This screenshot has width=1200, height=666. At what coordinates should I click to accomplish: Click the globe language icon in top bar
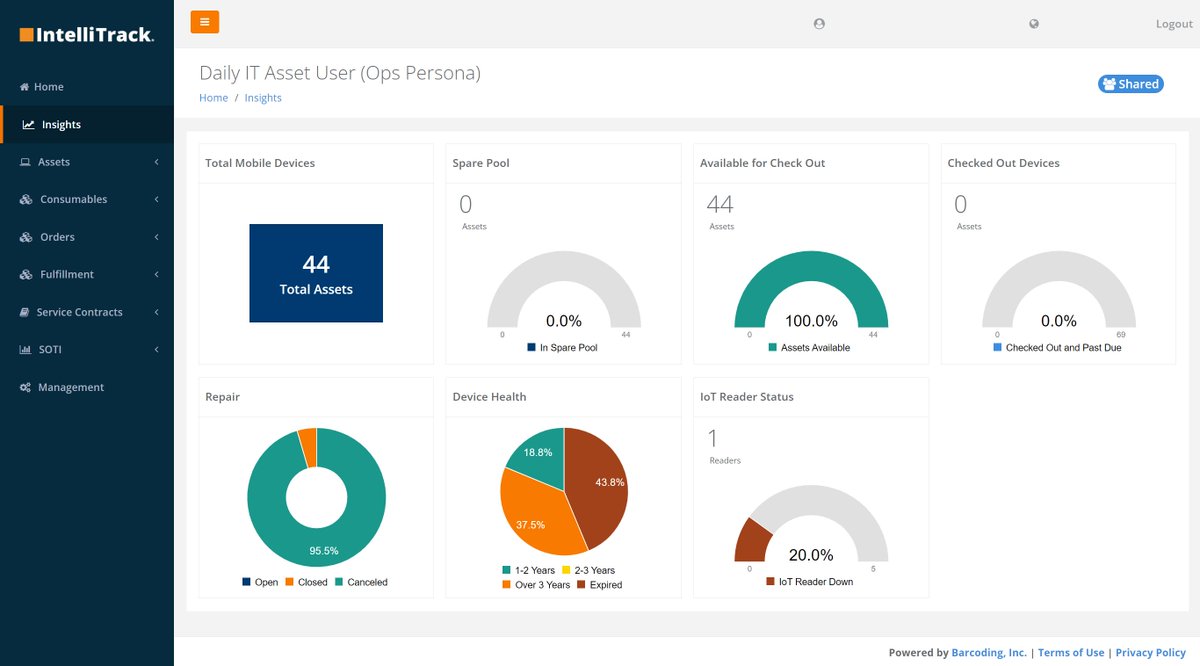[1034, 23]
